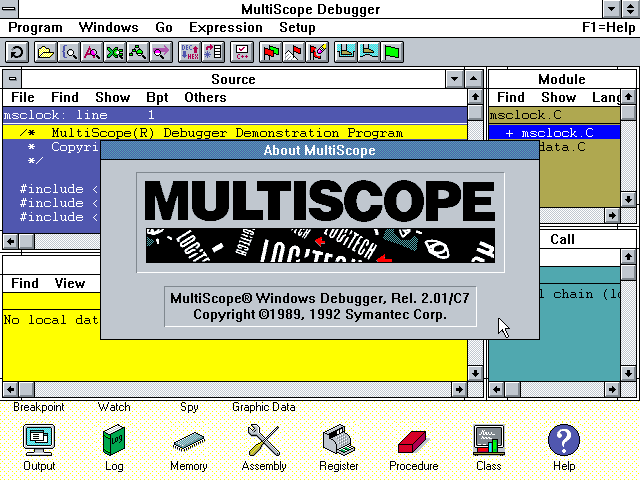640x480 pixels.
Task: Open the Register cash-register icon
Action: pyautogui.click(x=339, y=440)
